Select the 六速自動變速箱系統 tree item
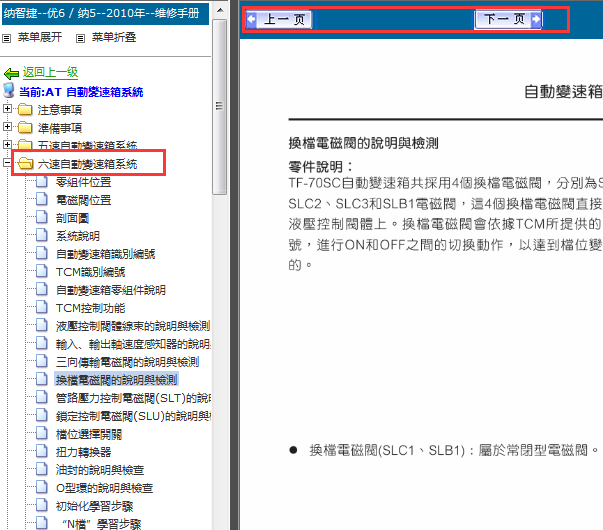 [87, 164]
